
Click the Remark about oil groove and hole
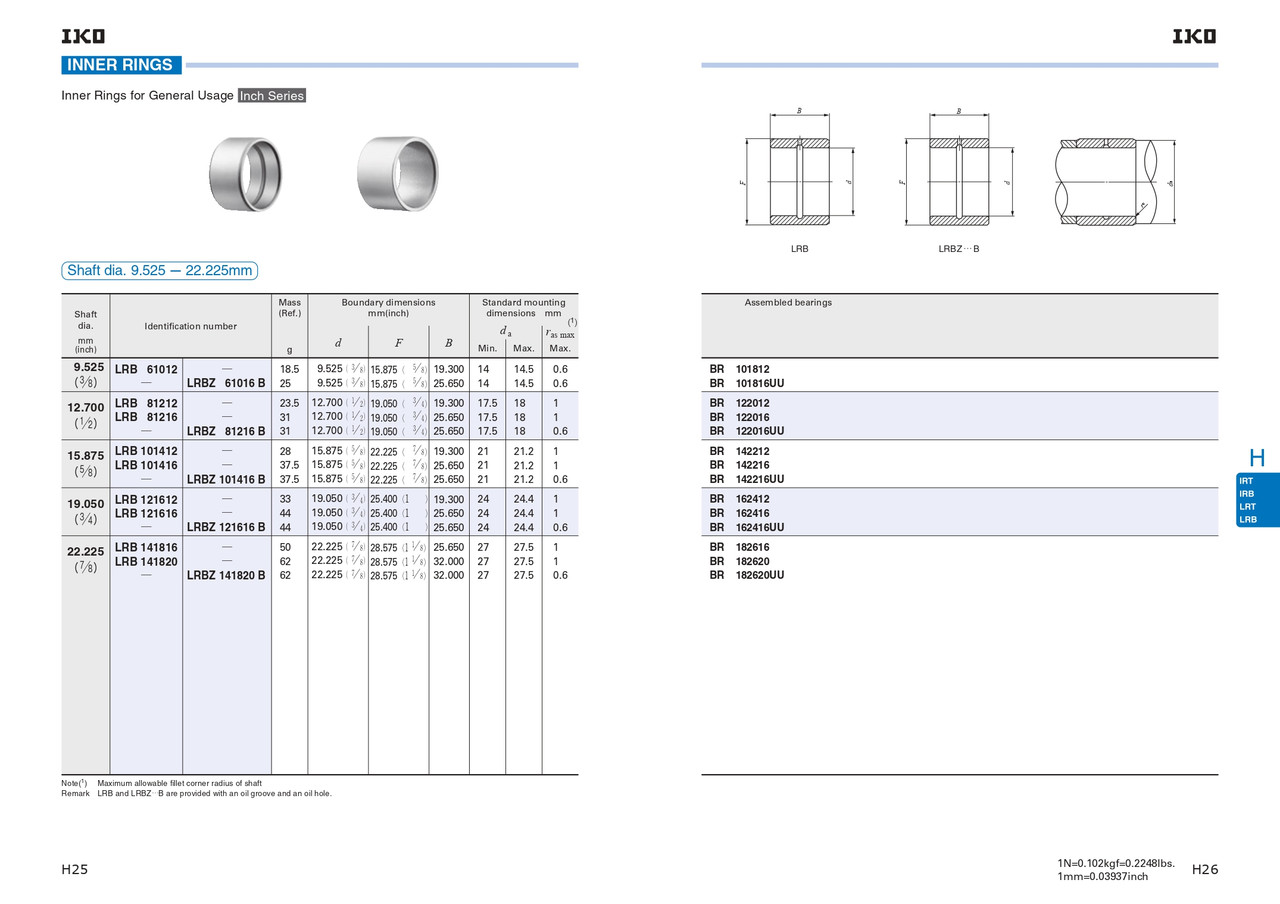pyautogui.click(x=197, y=793)
